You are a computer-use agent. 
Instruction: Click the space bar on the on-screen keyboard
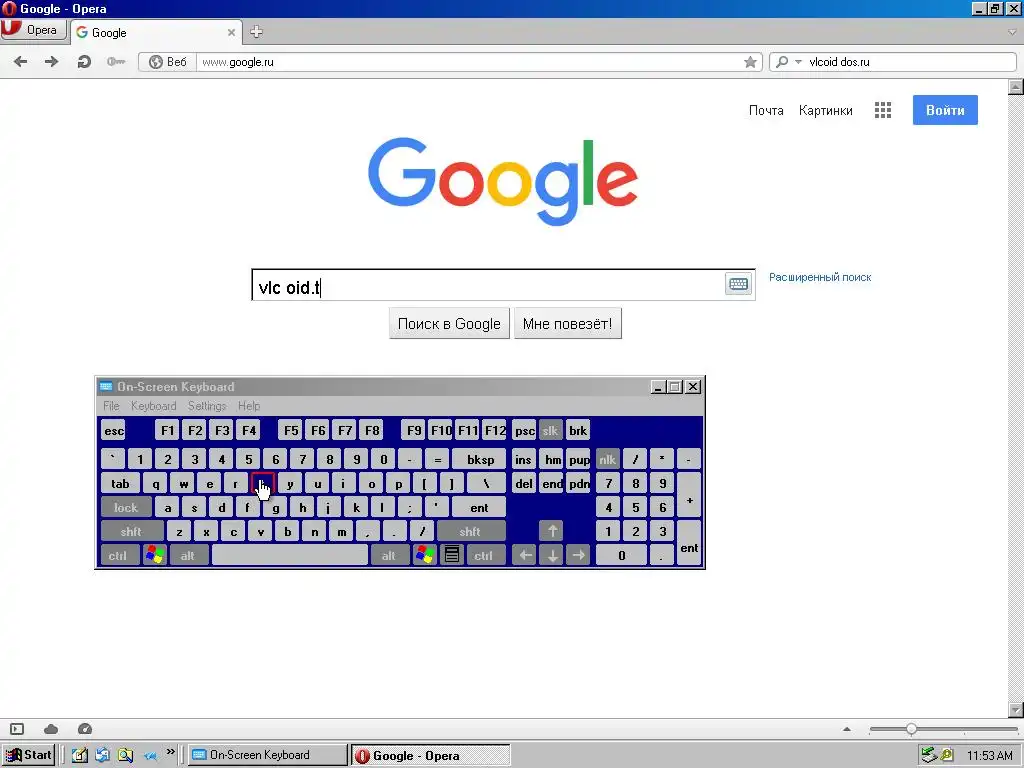click(x=290, y=556)
